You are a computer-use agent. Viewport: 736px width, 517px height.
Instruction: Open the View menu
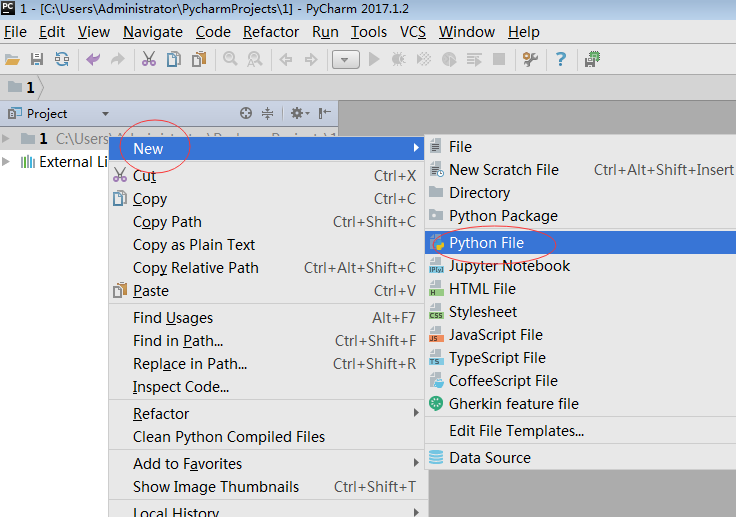point(93,32)
